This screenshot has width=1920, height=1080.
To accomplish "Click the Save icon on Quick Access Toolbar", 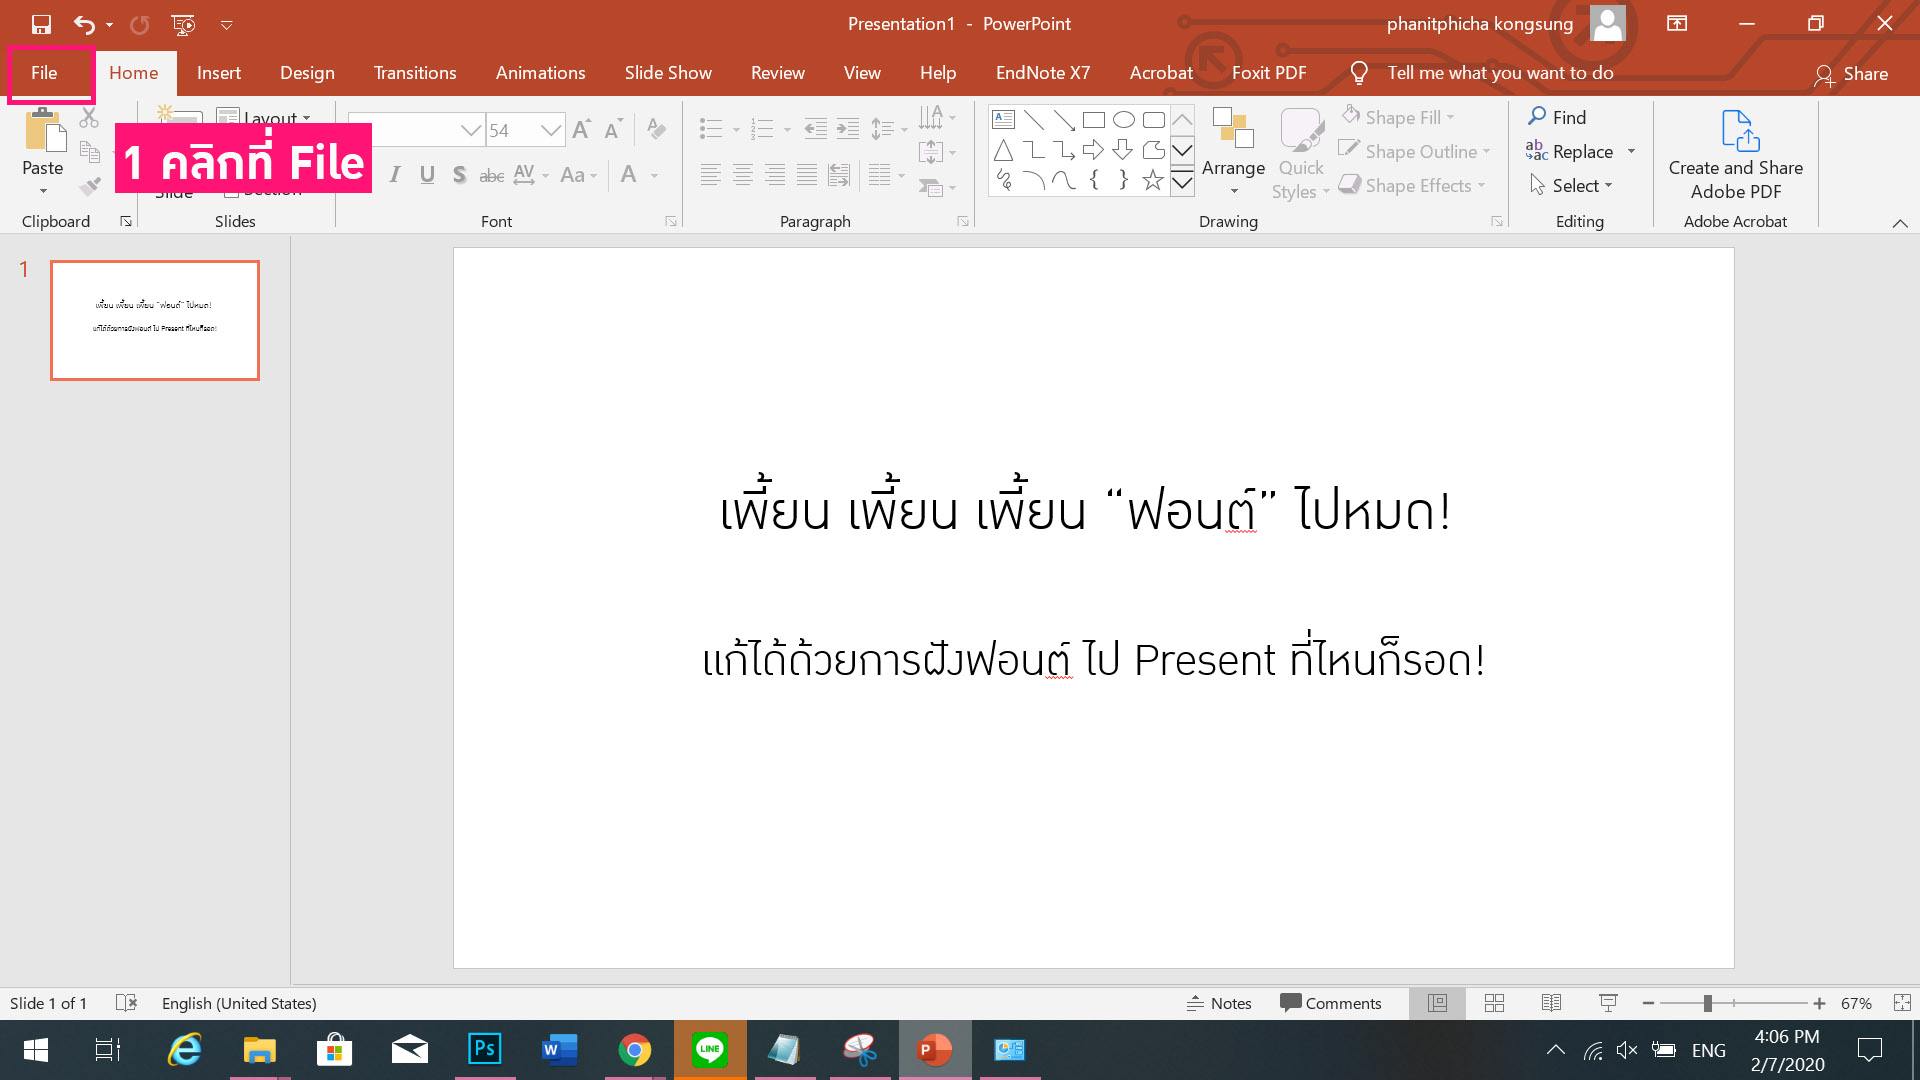I will click(41, 23).
